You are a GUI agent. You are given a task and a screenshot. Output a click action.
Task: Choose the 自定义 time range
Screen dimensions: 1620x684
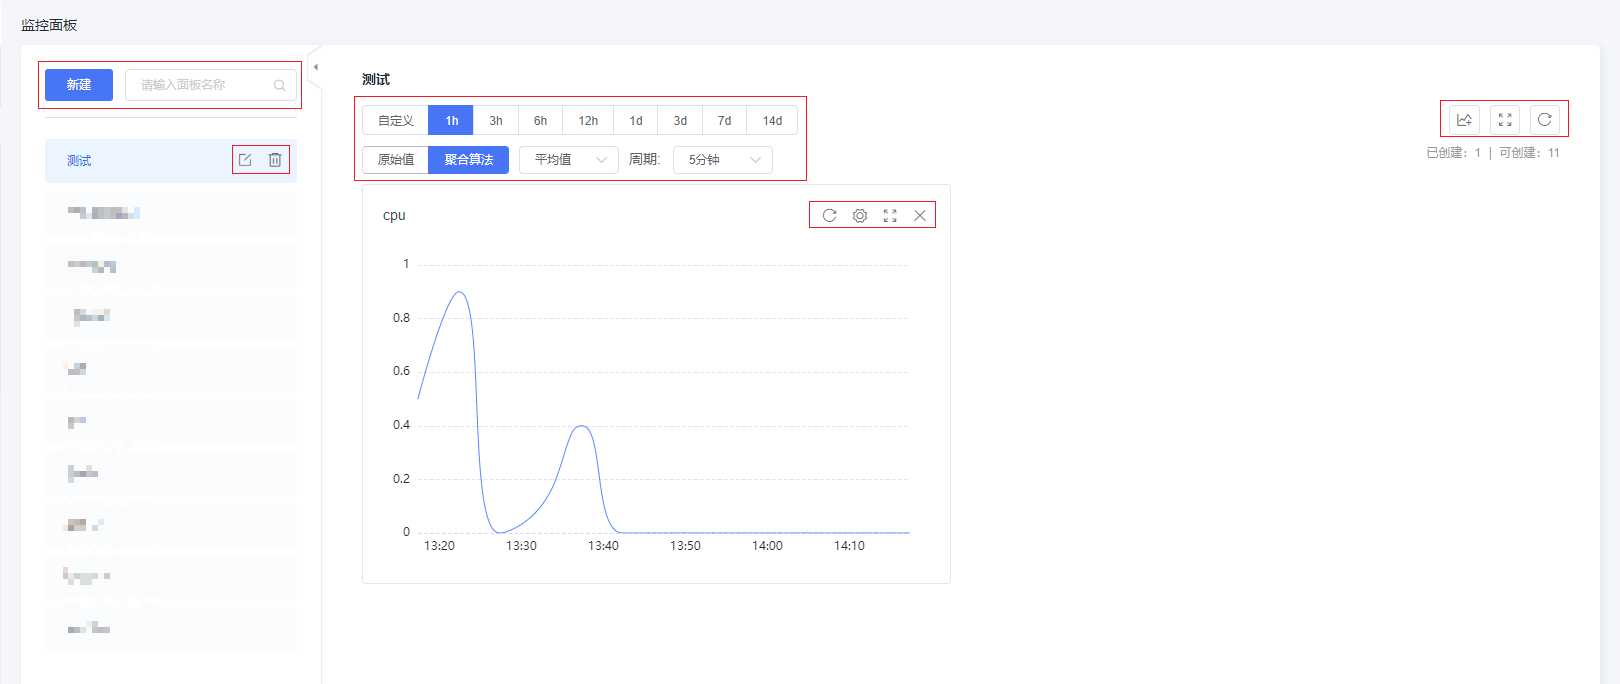pyautogui.click(x=396, y=121)
